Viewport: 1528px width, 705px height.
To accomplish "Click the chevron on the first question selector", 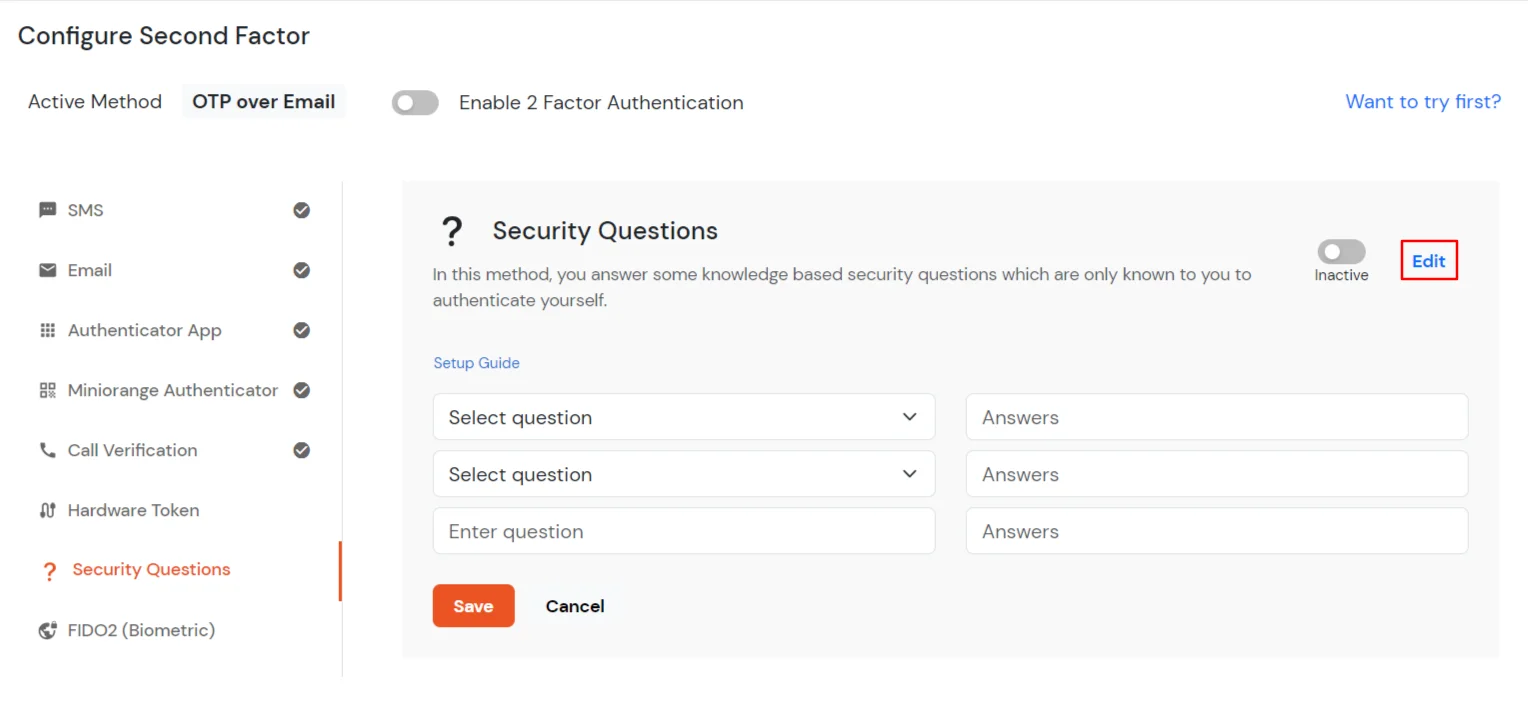I will [910, 417].
